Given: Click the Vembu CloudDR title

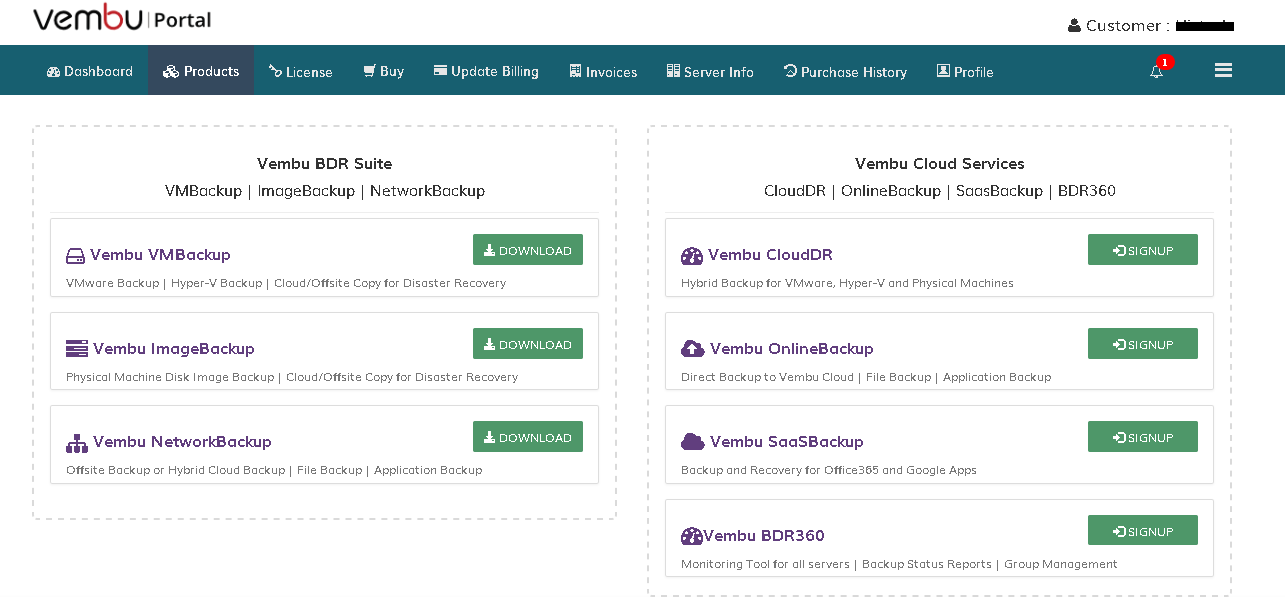Looking at the screenshot, I should click(x=770, y=255).
